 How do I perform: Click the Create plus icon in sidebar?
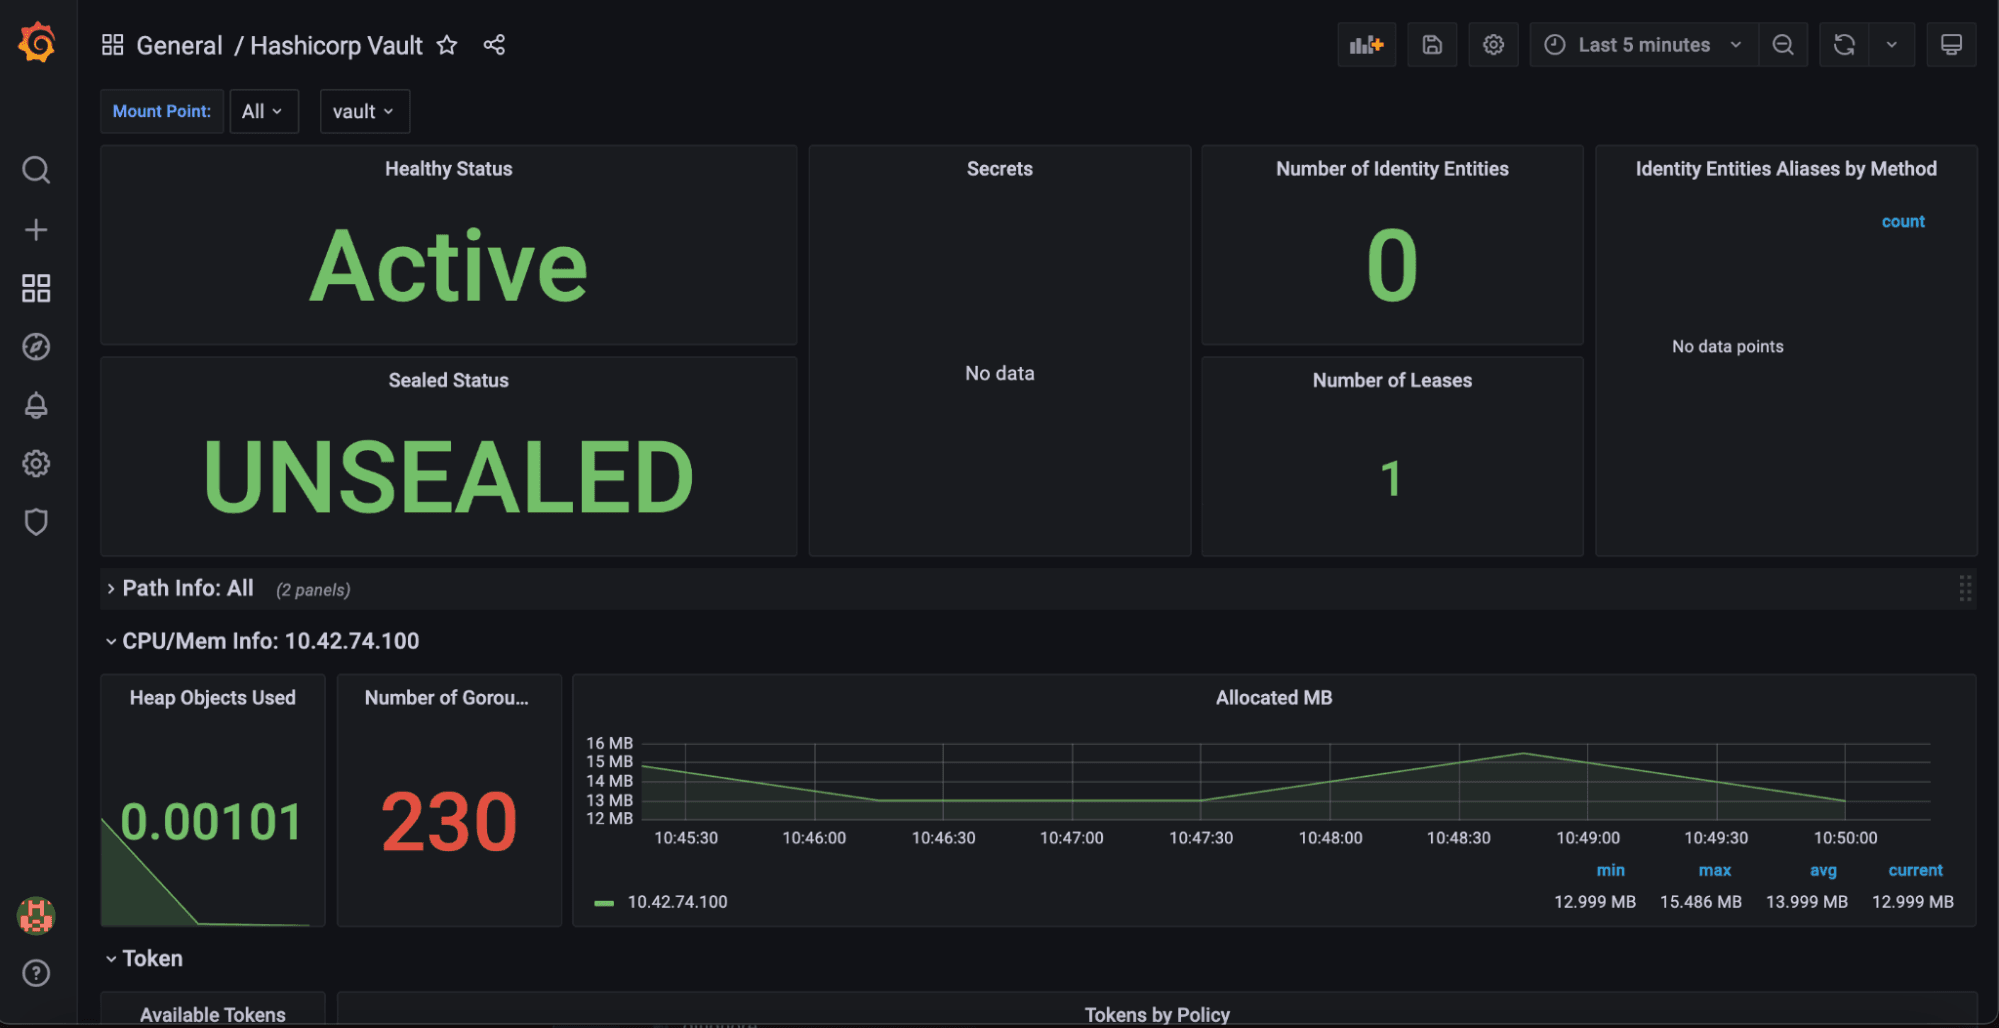click(36, 230)
